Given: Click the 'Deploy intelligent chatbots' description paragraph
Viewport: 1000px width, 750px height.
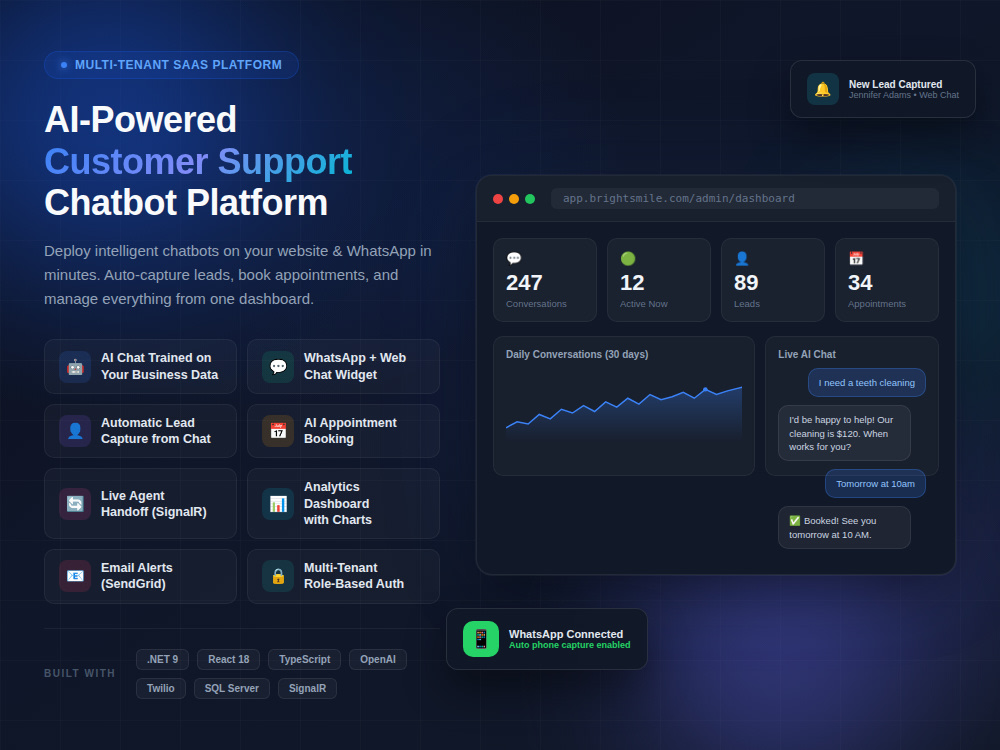Looking at the screenshot, I should pos(238,275).
